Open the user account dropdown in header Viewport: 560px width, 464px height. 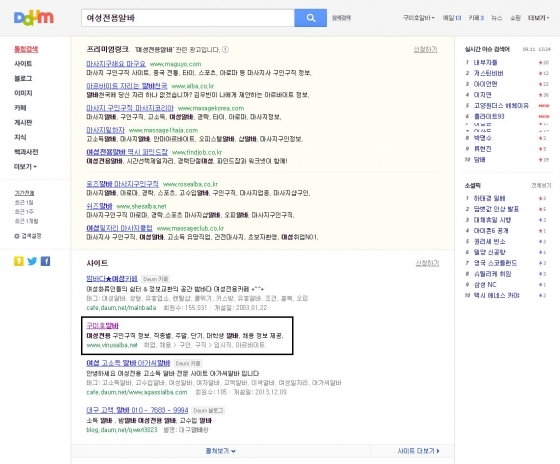[419, 18]
